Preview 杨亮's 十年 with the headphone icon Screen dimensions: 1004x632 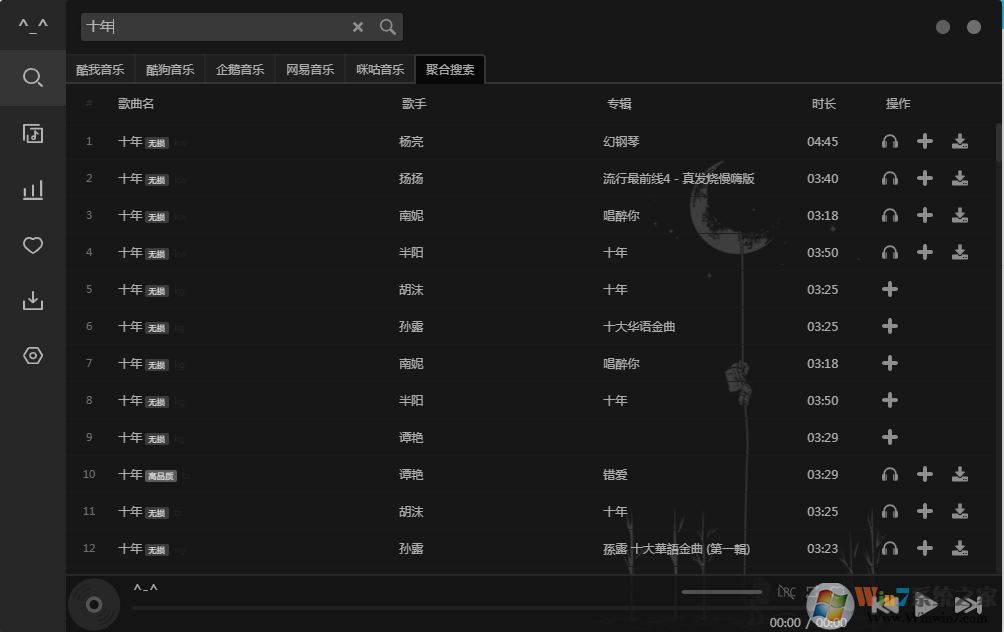click(889, 141)
